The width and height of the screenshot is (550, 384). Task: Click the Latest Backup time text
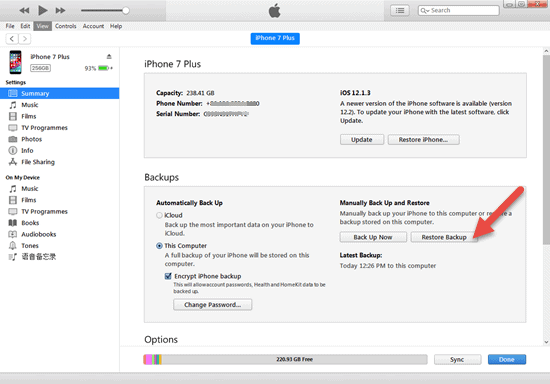[x=388, y=266]
